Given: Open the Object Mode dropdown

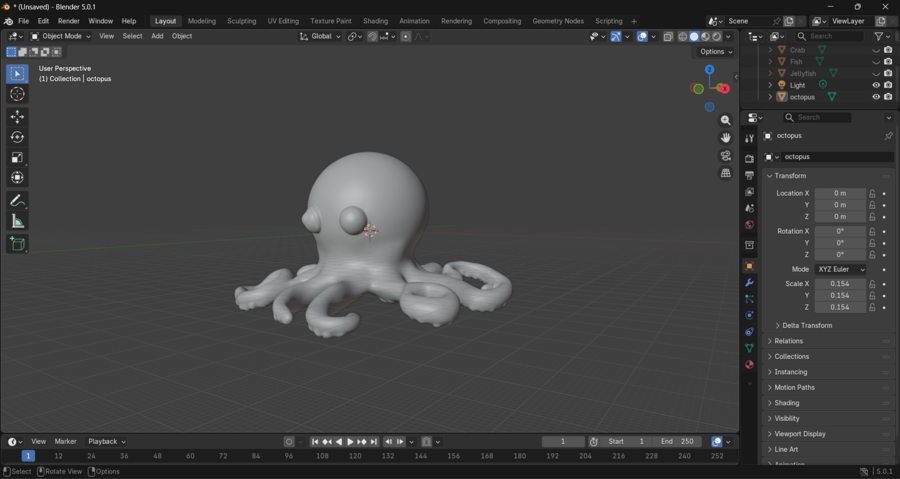Looking at the screenshot, I should 60,36.
